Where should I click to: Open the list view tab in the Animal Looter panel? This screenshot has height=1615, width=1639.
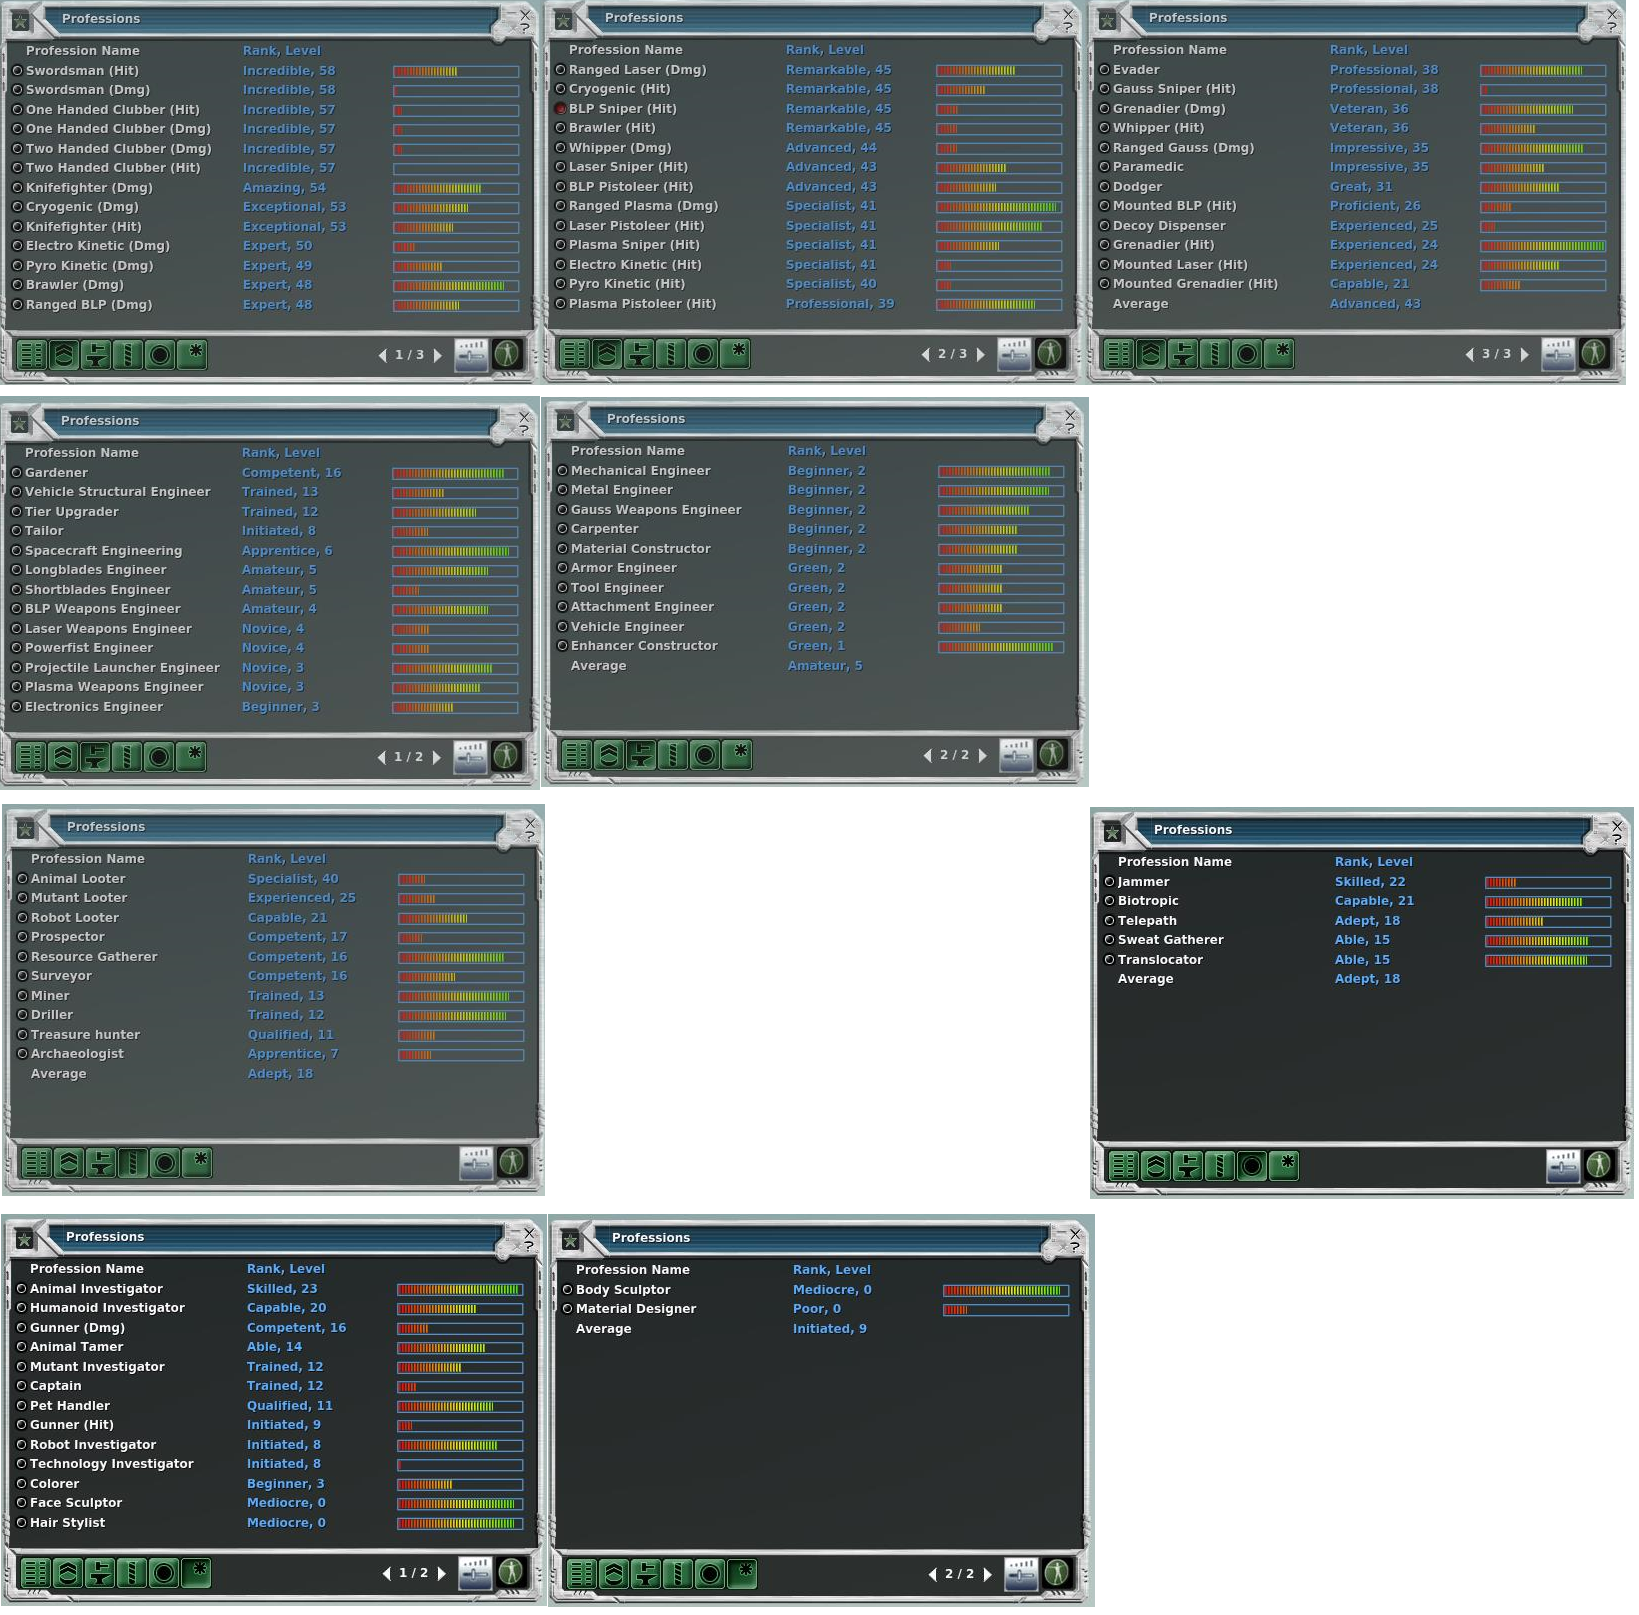[x=37, y=1163]
